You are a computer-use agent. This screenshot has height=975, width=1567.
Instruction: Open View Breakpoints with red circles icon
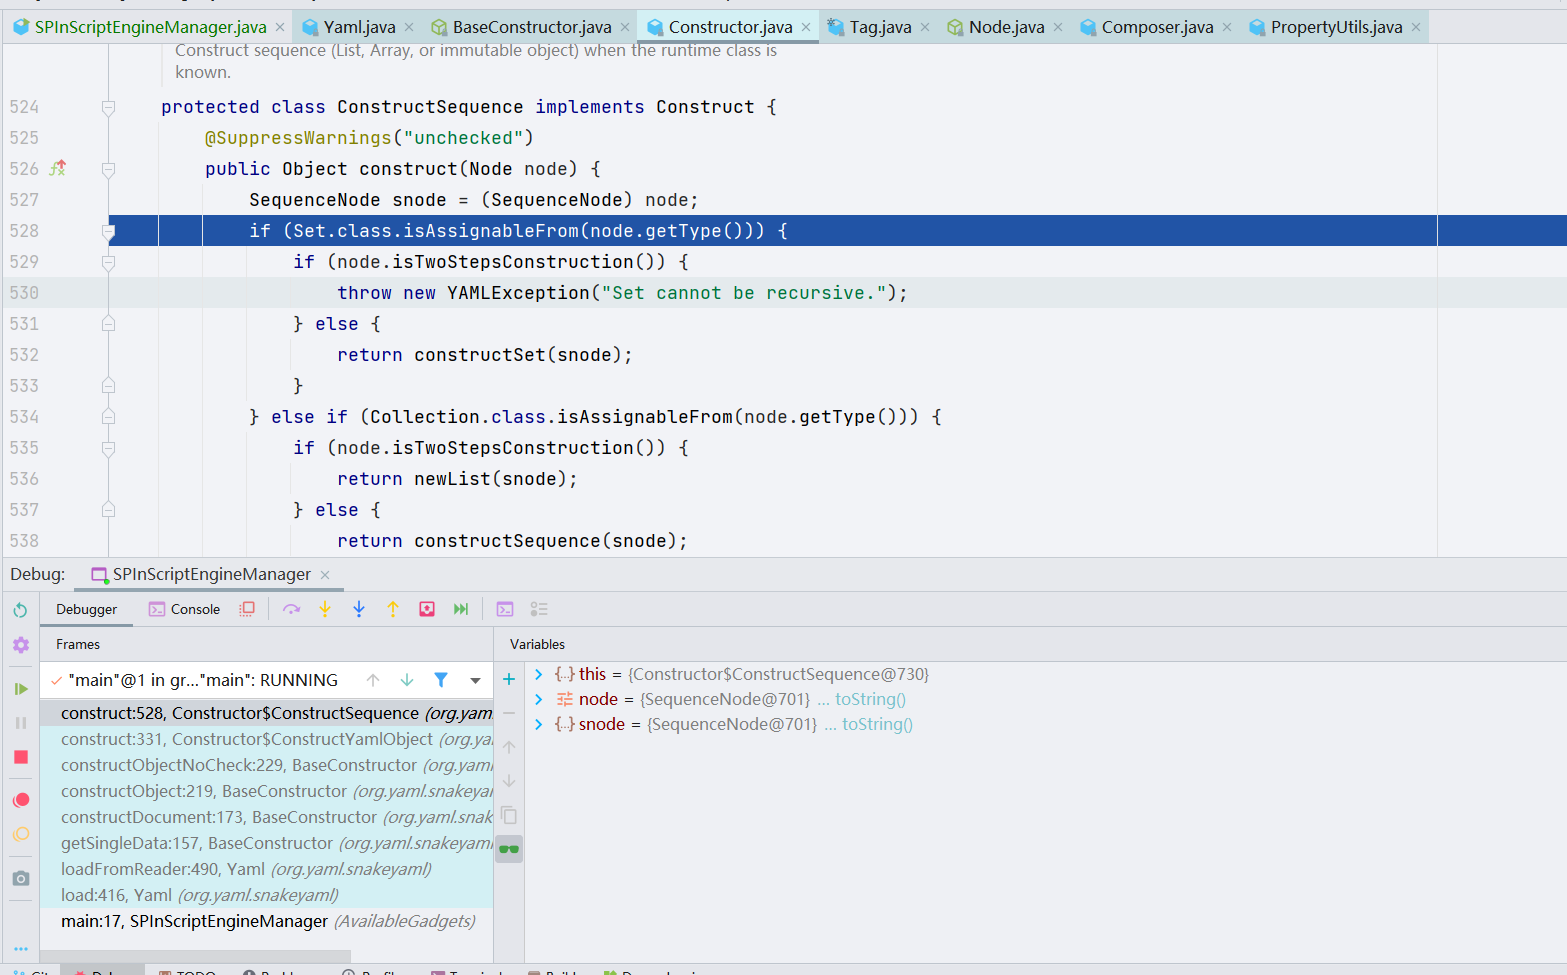click(21, 800)
